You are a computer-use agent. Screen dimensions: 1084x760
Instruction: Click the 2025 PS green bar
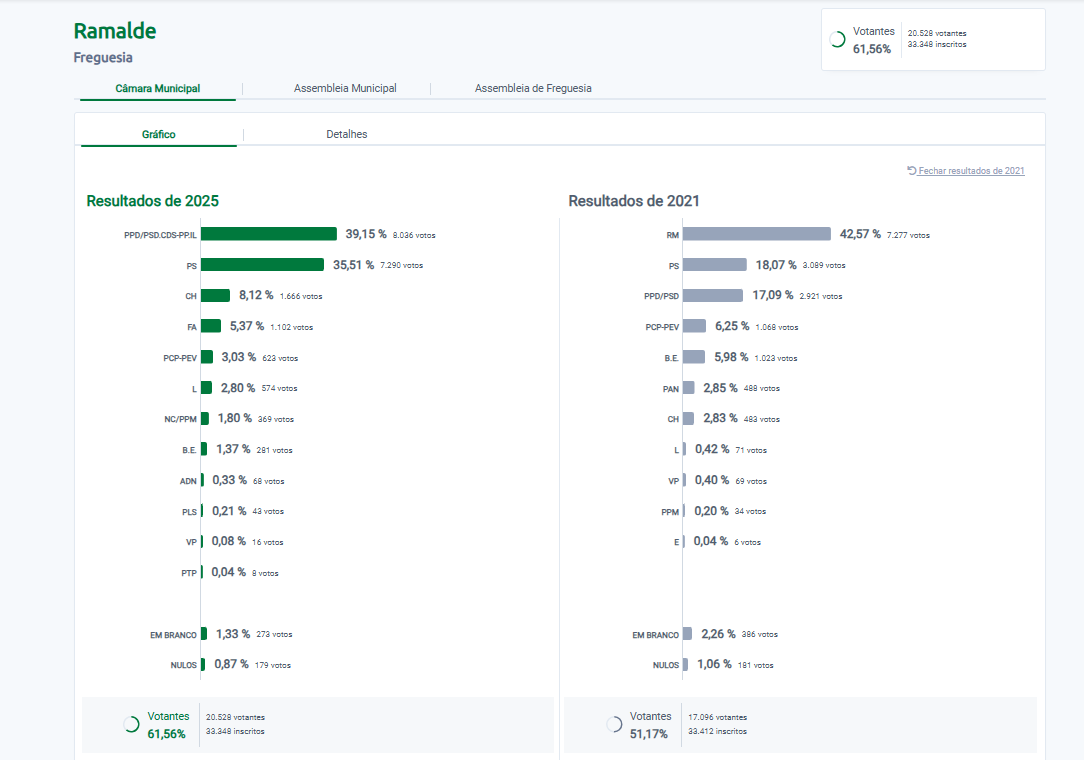pyautogui.click(x=262, y=264)
